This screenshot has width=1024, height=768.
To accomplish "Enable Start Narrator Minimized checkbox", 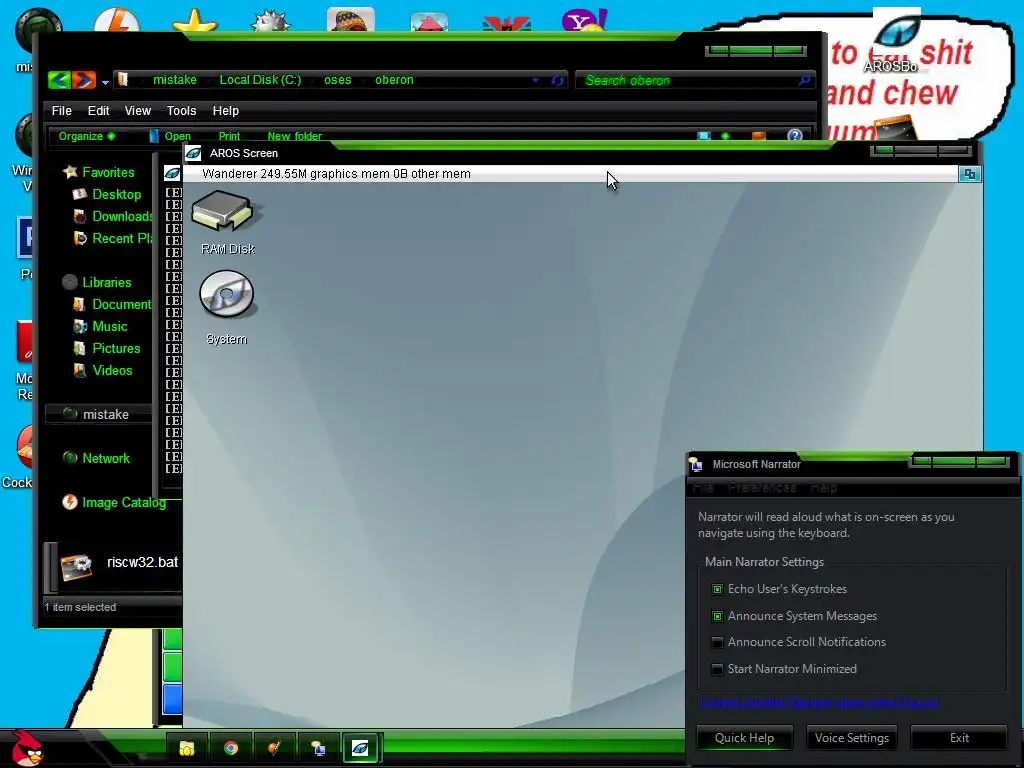I will (717, 669).
